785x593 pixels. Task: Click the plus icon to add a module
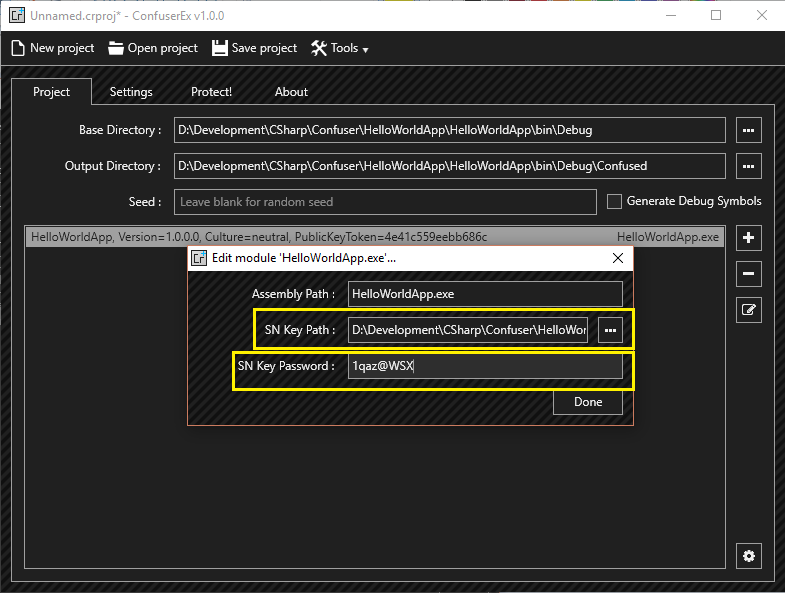pos(748,237)
